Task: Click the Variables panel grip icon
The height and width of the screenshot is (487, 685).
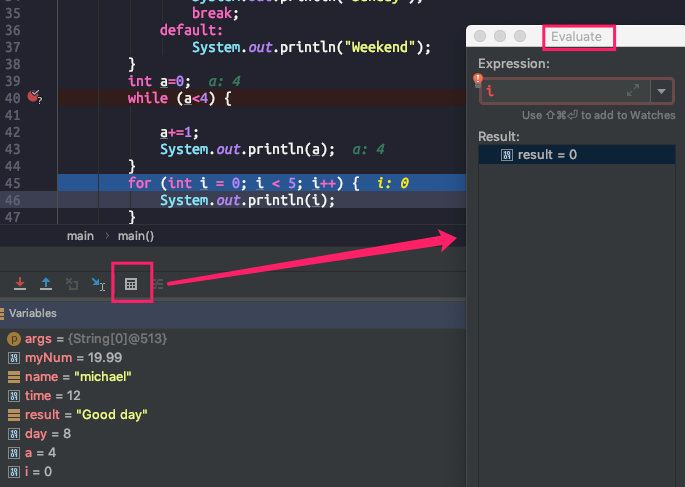Action: pos(2,314)
